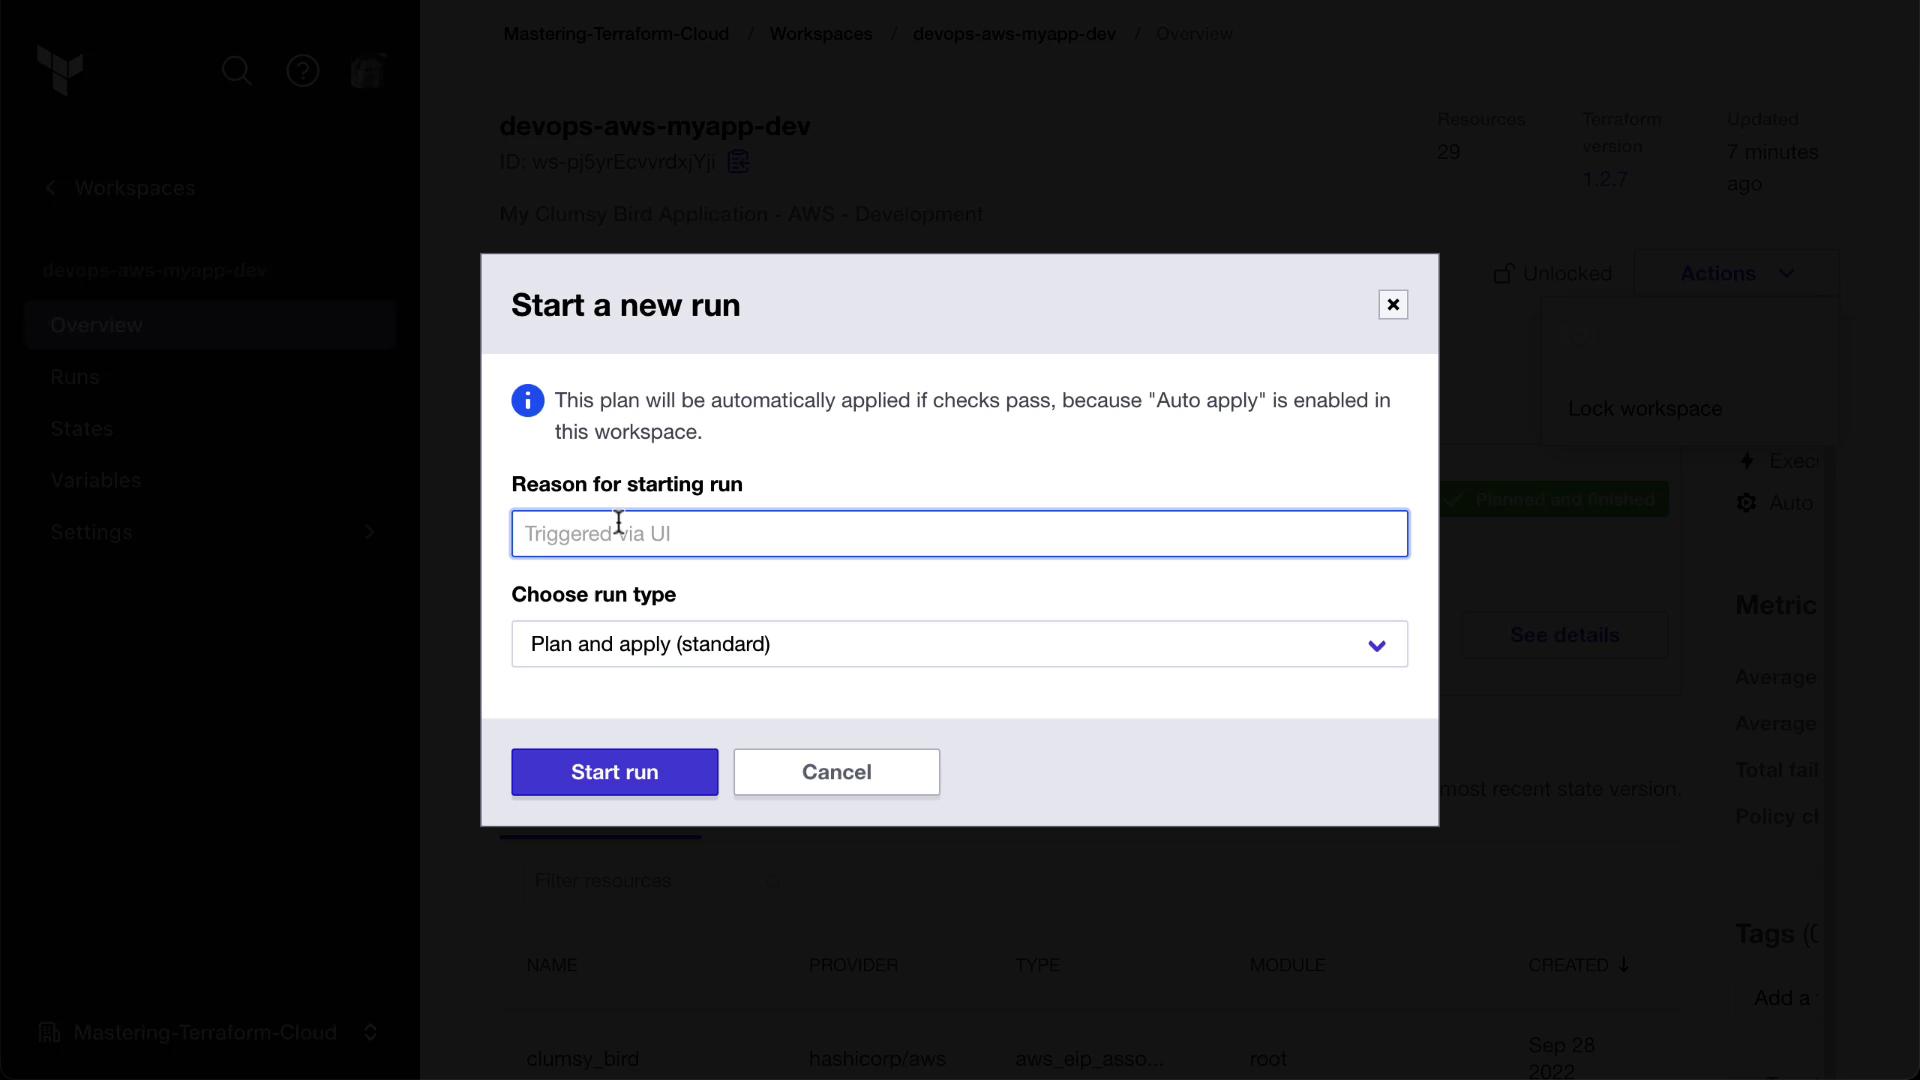1920x1080 pixels.
Task: Sort resources by Created arrow
Action: 1624,965
